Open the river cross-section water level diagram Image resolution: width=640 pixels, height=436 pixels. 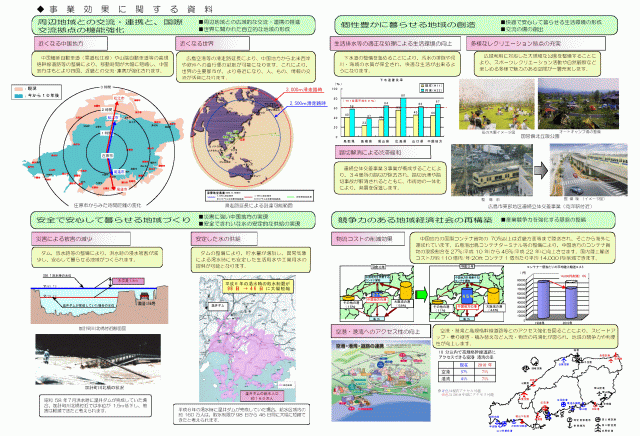99,300
